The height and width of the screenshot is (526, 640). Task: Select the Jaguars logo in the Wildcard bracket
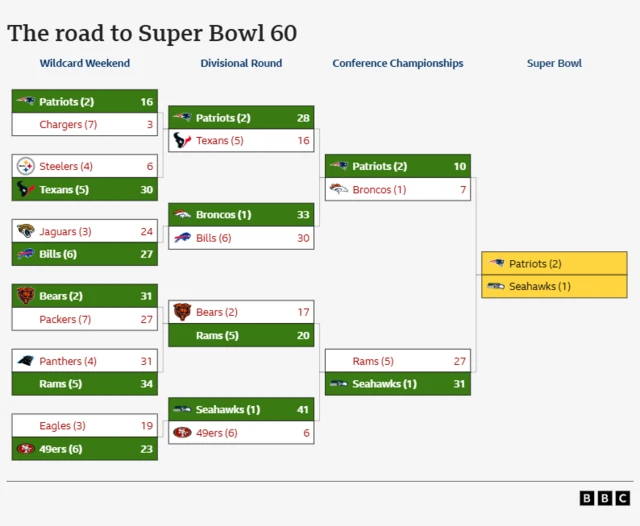pos(26,231)
